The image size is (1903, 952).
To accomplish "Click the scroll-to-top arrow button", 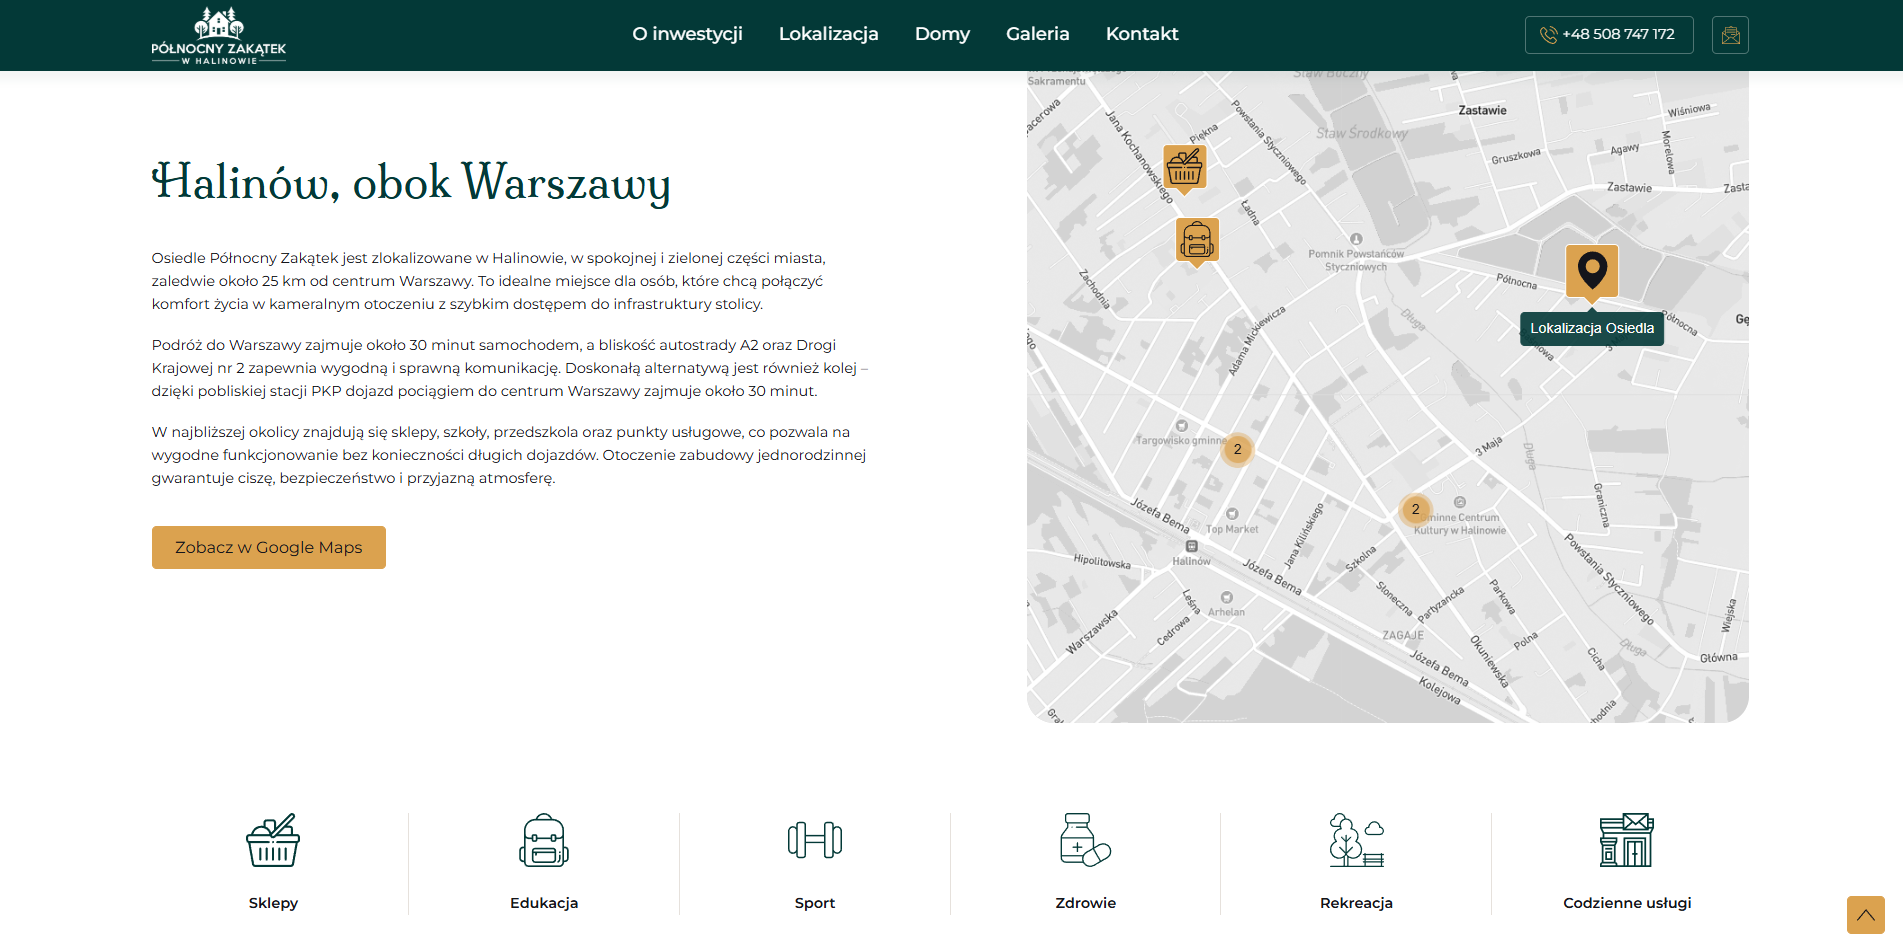I will coord(1865,915).
